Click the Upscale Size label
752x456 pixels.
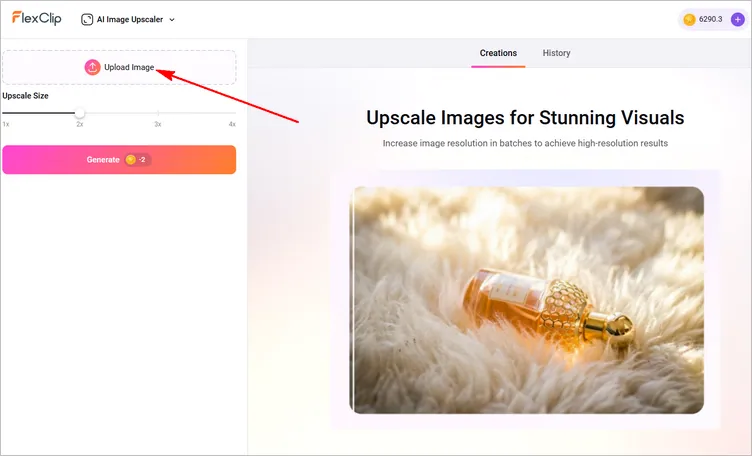click(25, 96)
